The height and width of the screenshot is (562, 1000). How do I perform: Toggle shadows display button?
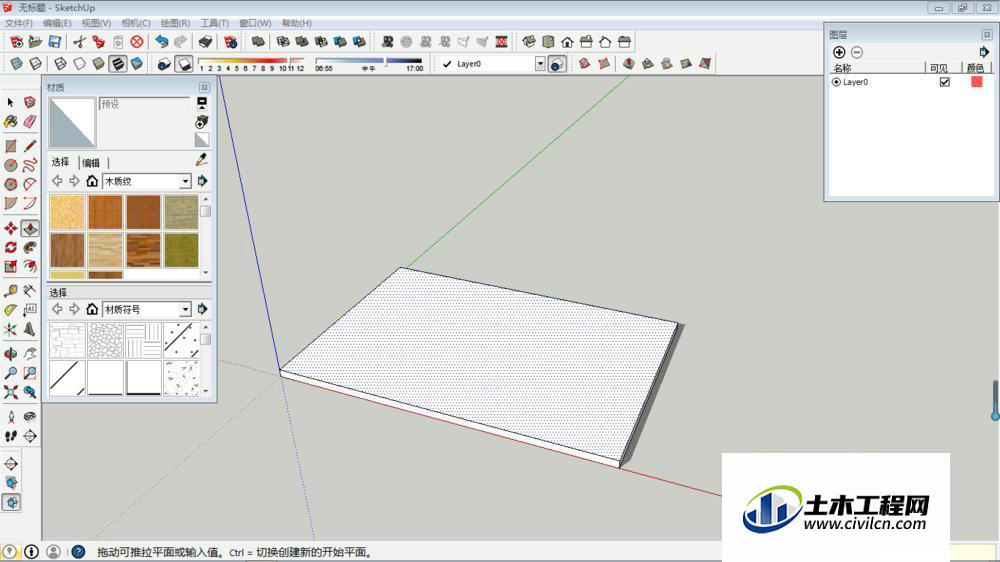(184, 64)
